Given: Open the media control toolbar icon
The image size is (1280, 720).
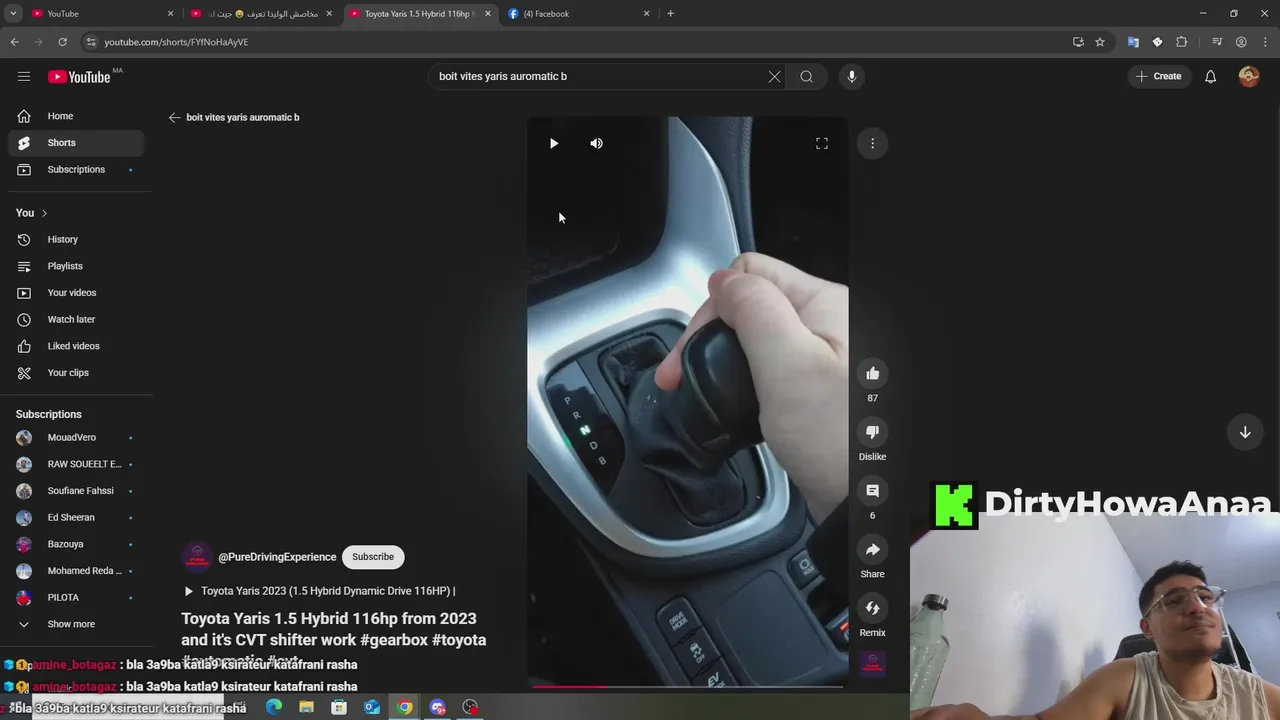Looking at the screenshot, I should (1217, 42).
